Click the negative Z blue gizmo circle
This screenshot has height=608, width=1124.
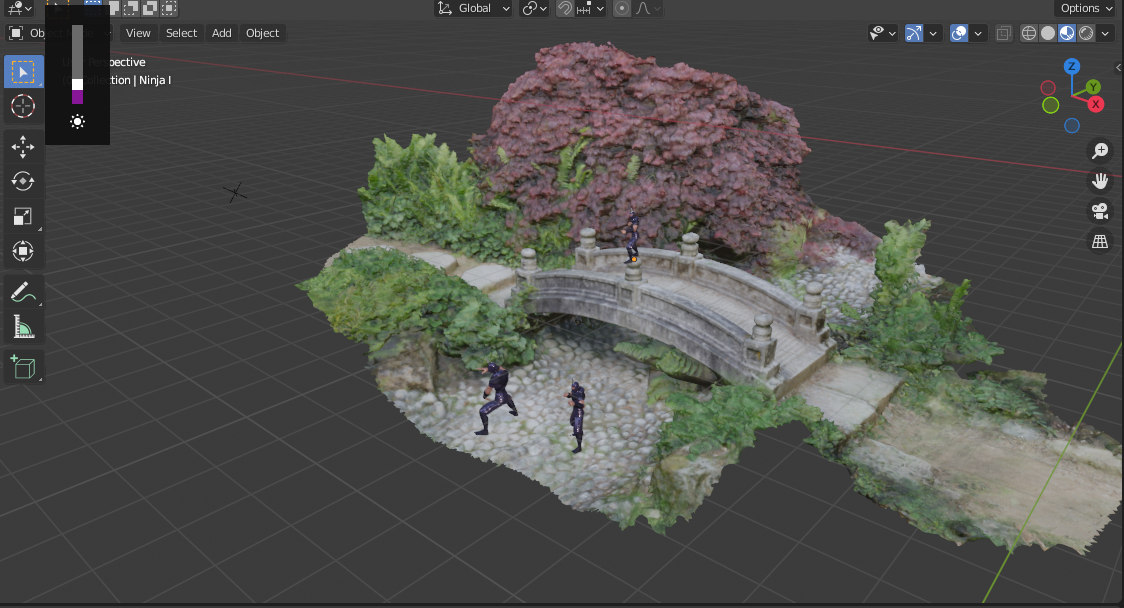click(x=1072, y=126)
